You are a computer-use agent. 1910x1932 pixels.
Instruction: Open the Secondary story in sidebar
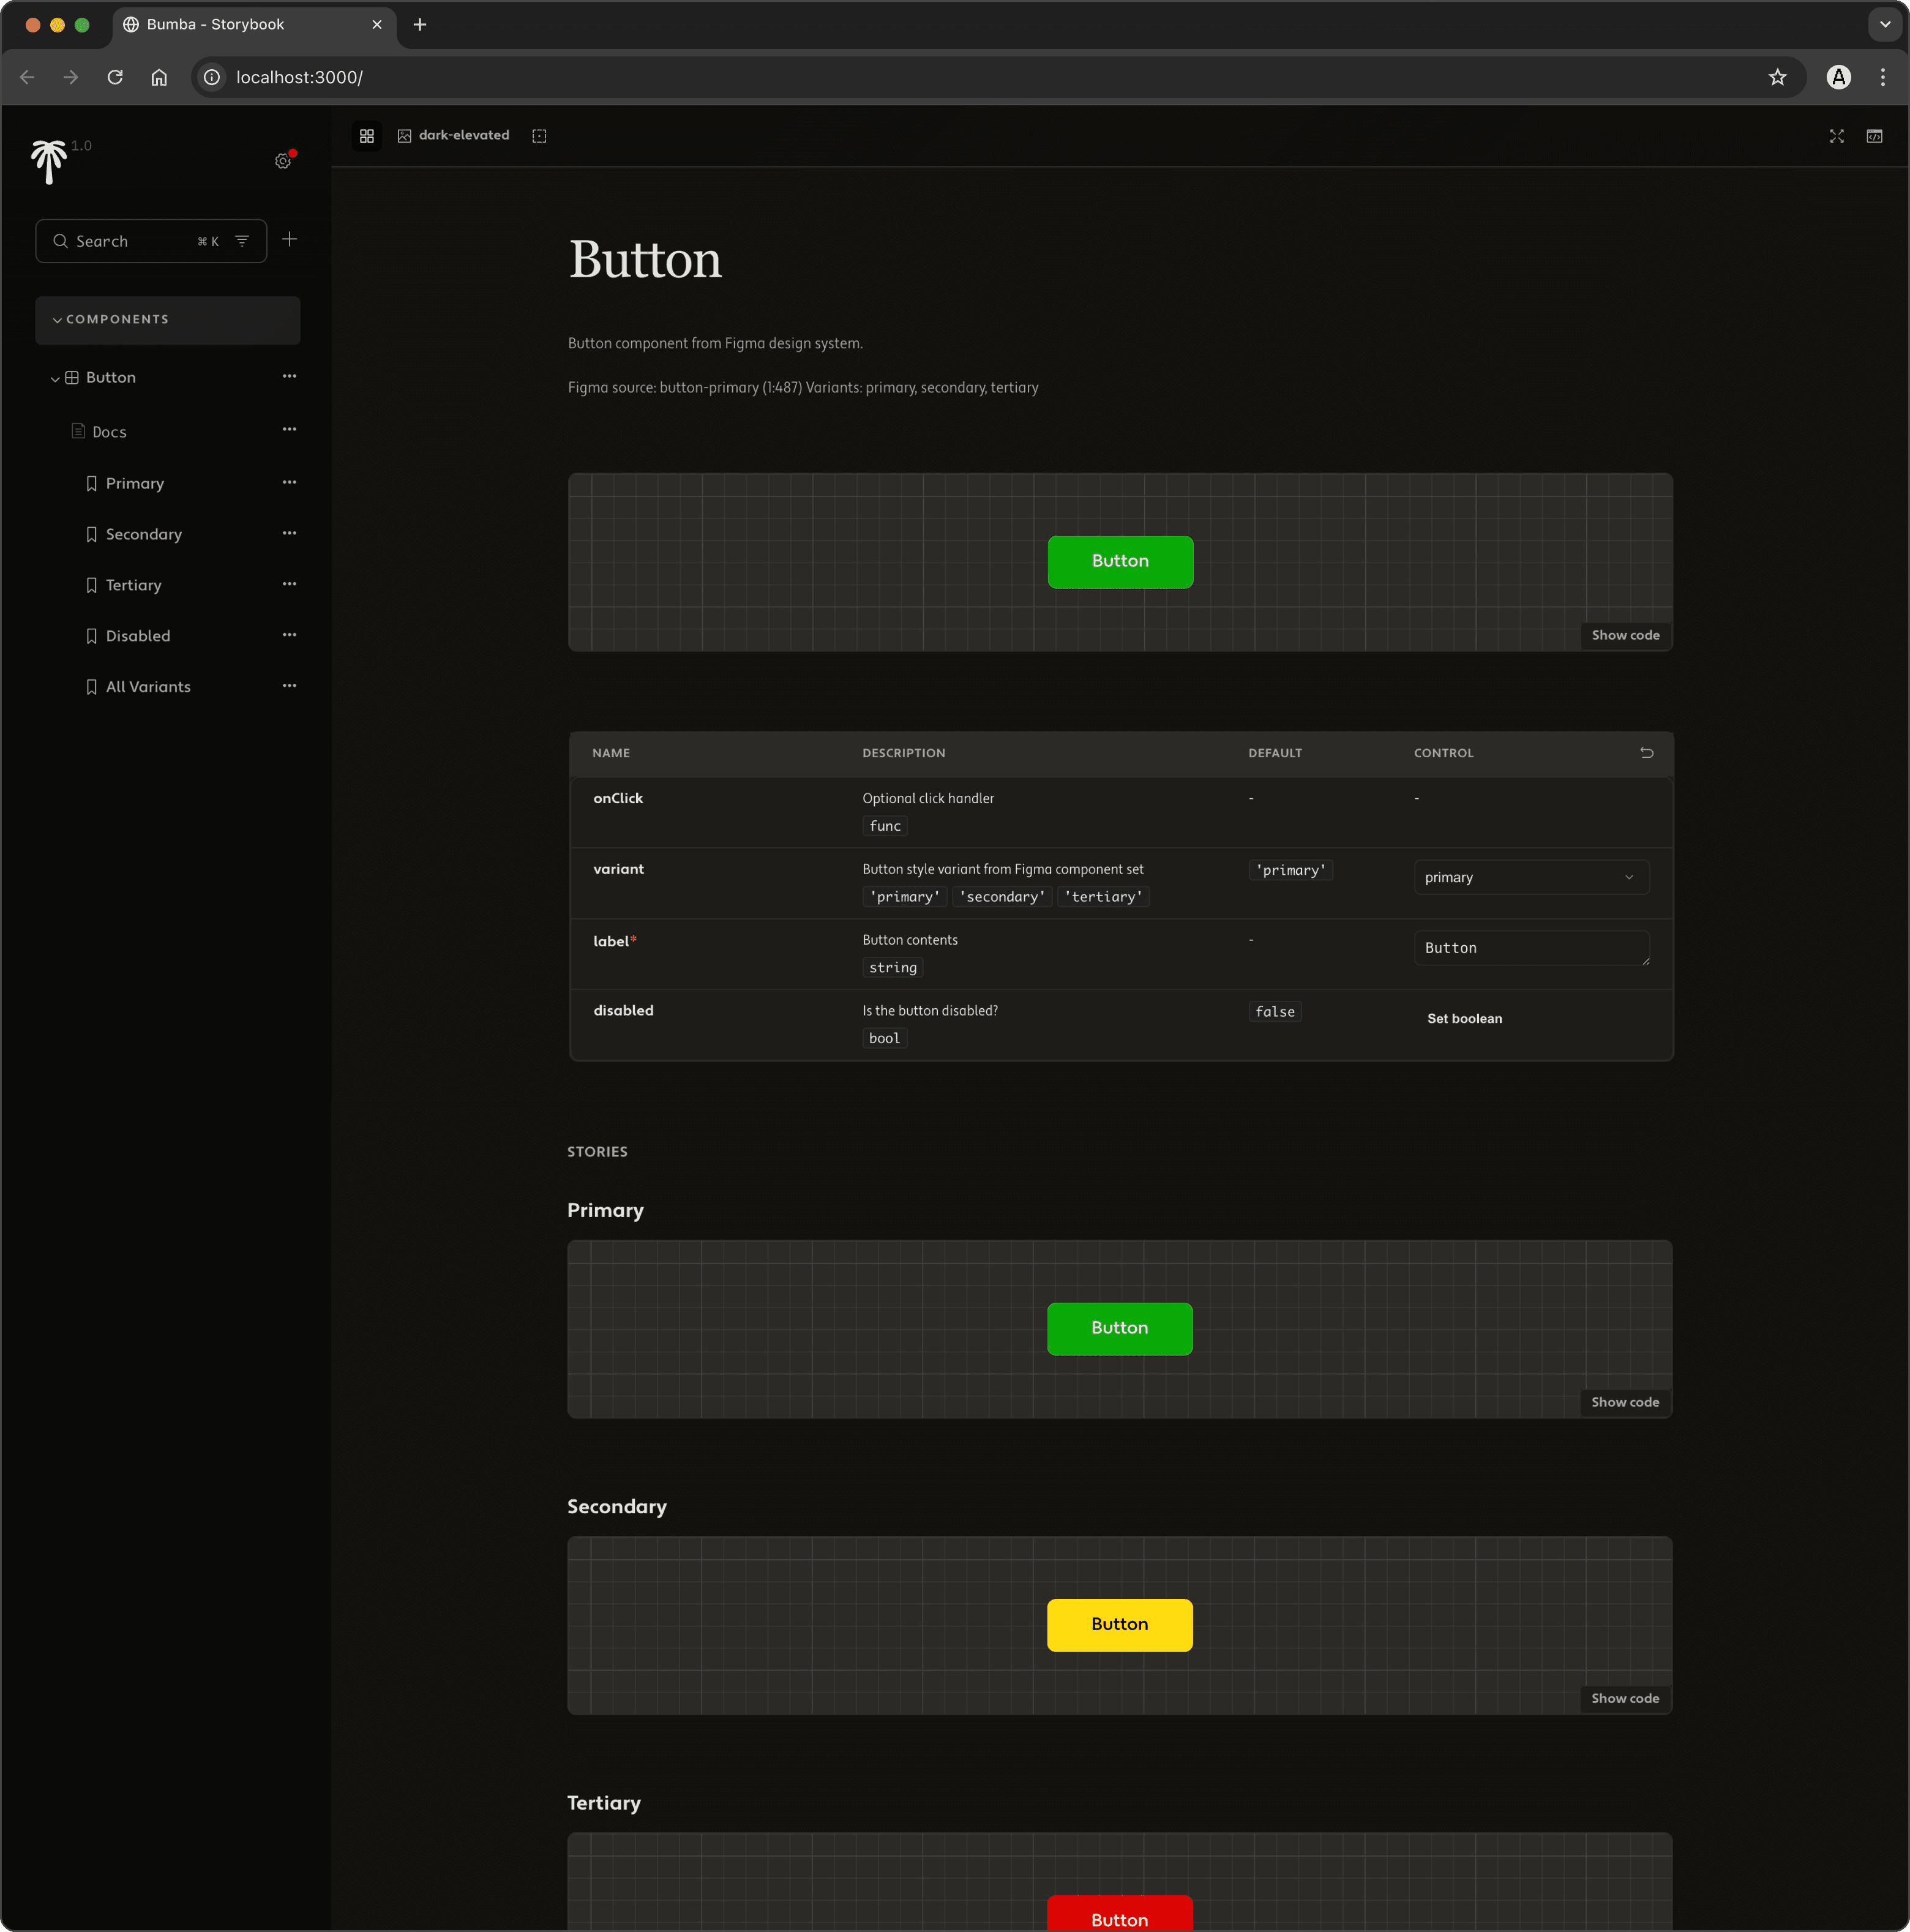pos(144,535)
